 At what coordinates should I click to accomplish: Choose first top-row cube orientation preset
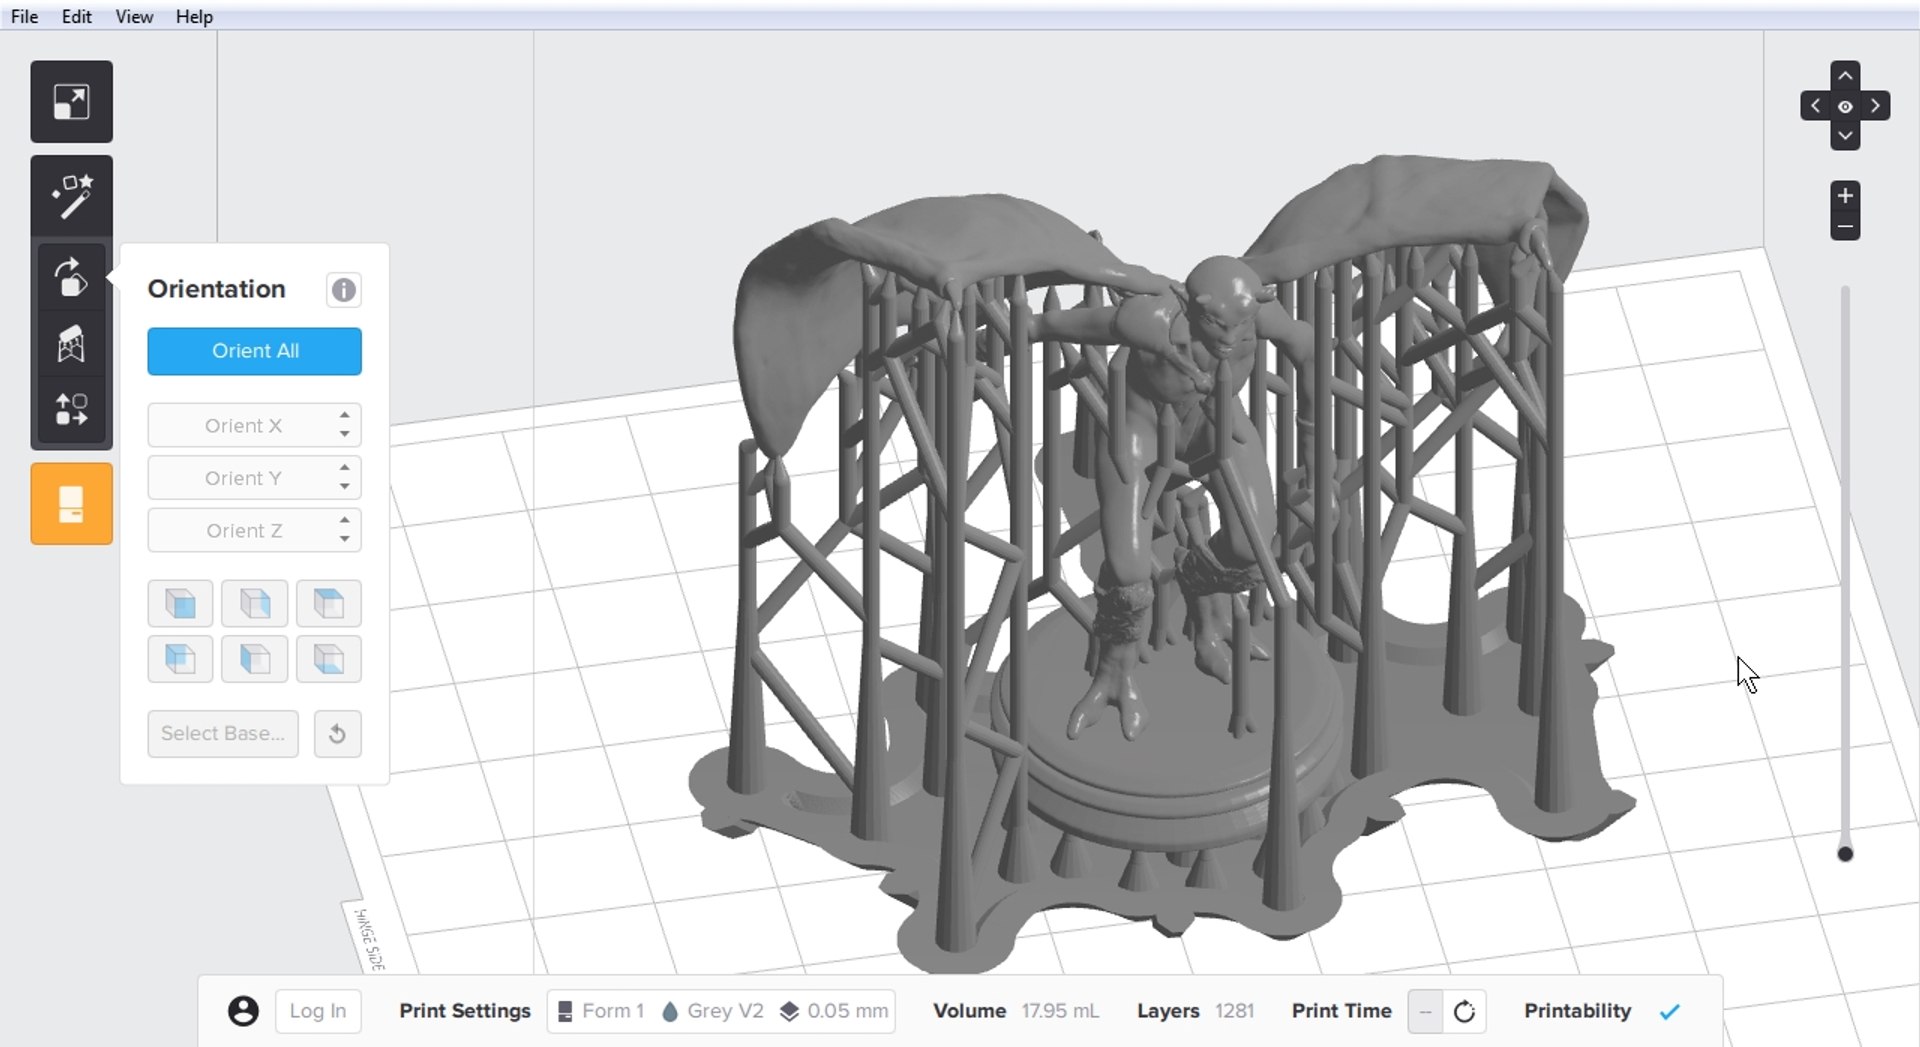[180, 603]
